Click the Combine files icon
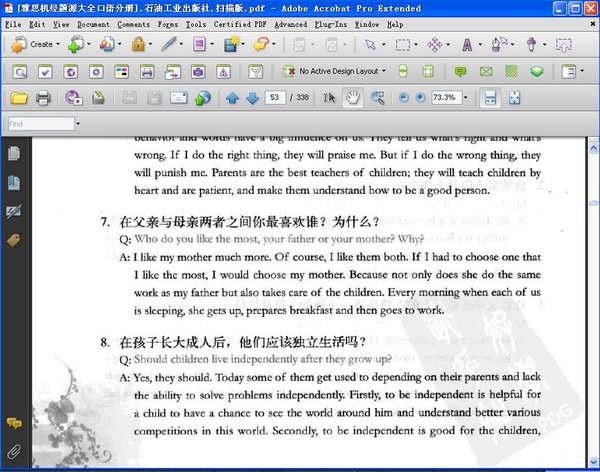This screenshot has width=600, height=472. pos(76,44)
